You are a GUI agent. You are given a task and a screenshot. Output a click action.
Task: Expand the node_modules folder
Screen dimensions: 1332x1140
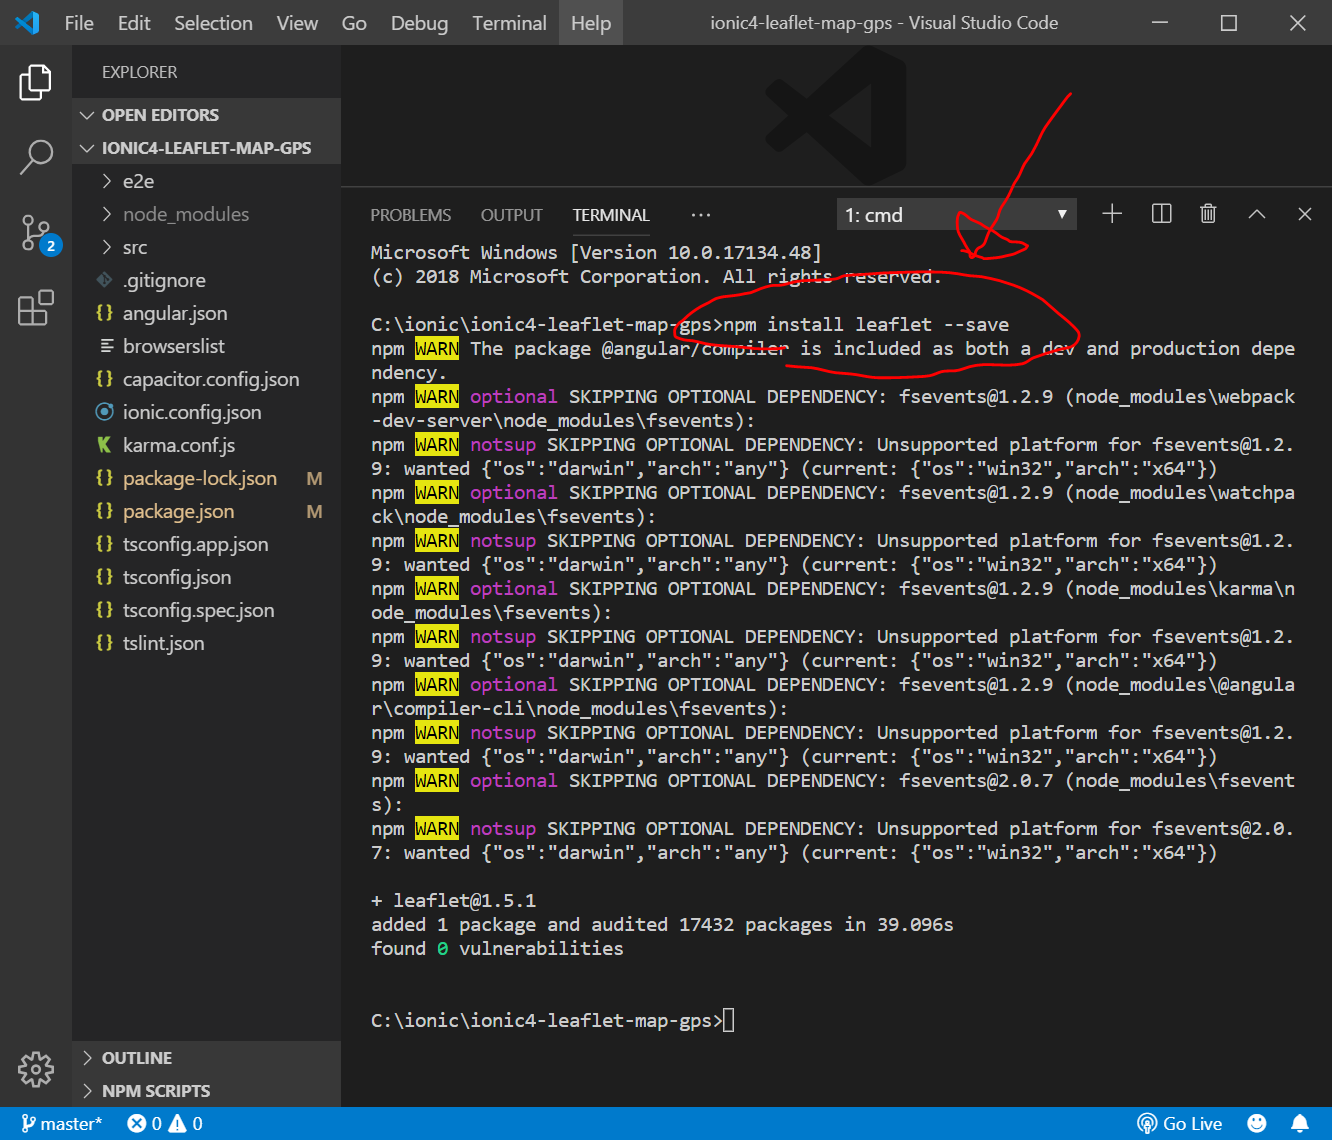point(185,214)
